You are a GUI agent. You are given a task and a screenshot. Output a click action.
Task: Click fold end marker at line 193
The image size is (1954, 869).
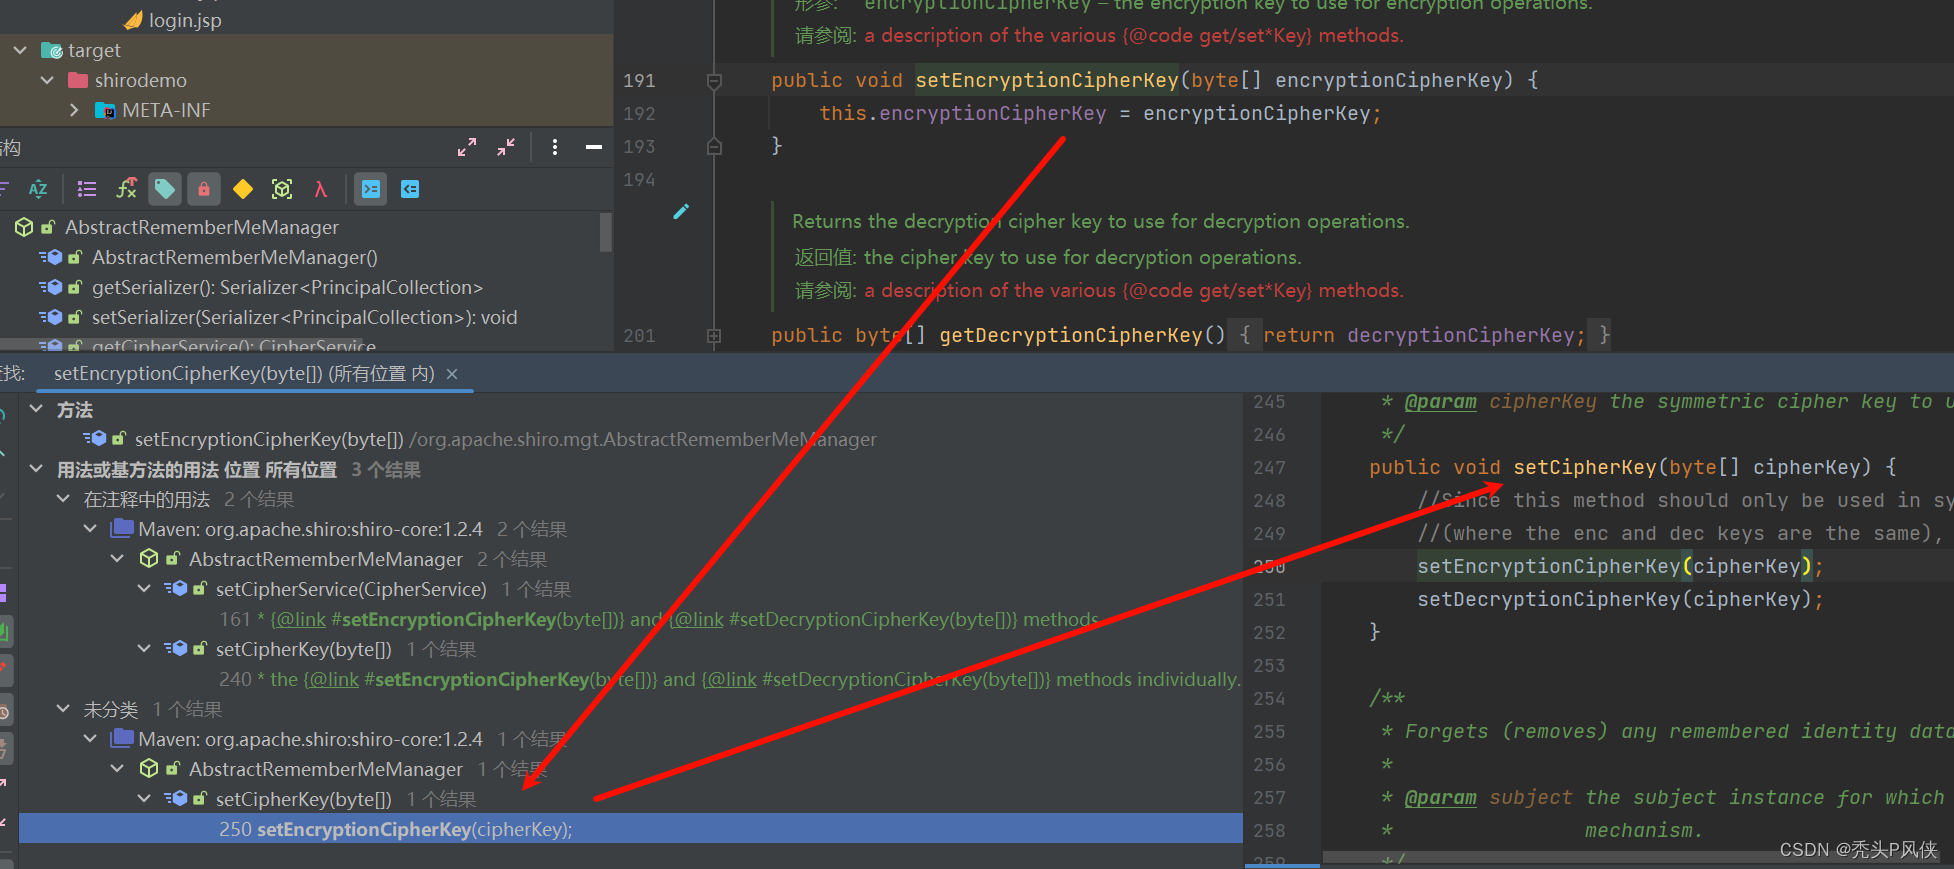tap(714, 146)
